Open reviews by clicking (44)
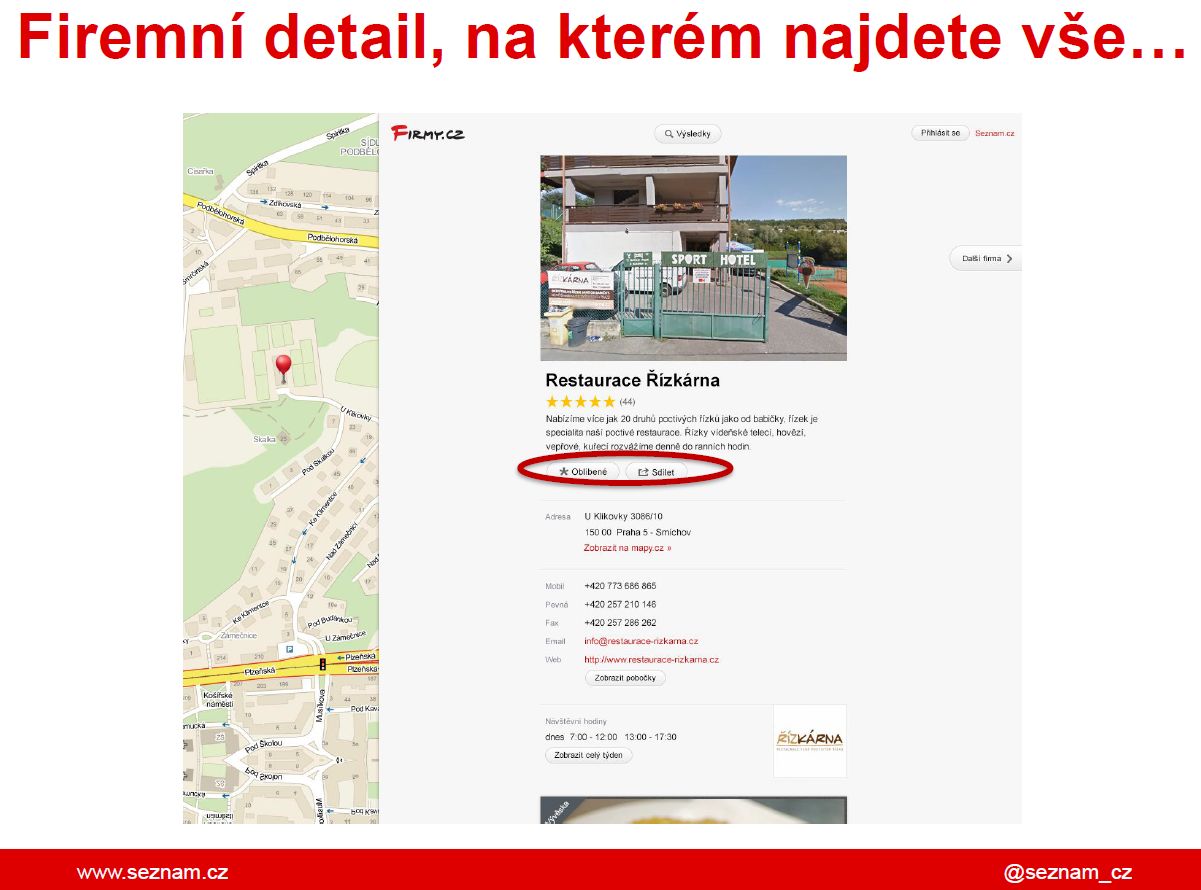 [627, 399]
